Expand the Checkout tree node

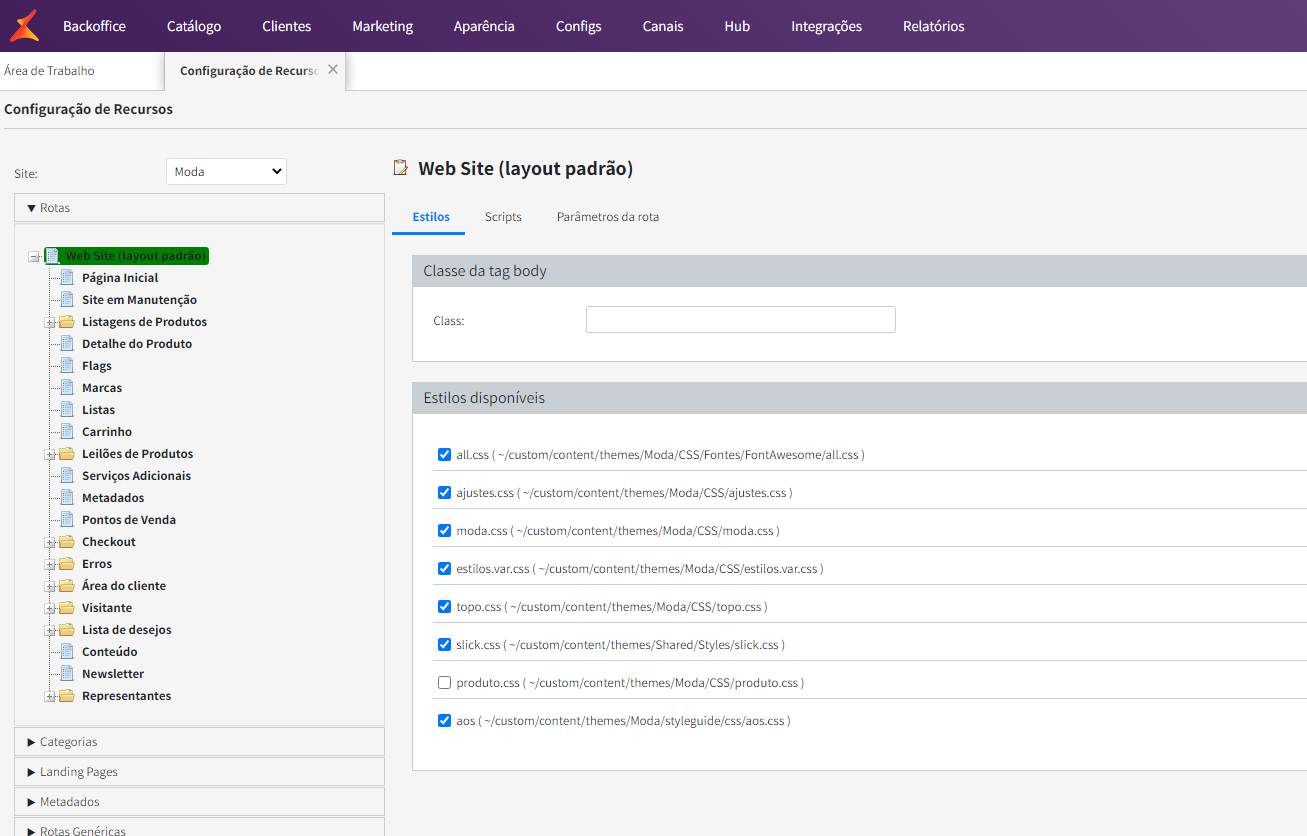pos(50,543)
